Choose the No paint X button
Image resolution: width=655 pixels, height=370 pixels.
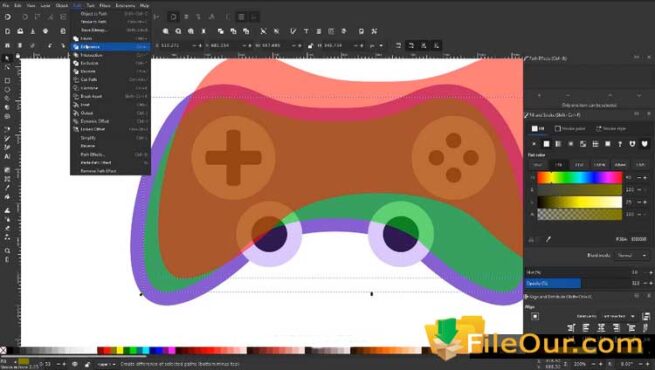(x=533, y=144)
